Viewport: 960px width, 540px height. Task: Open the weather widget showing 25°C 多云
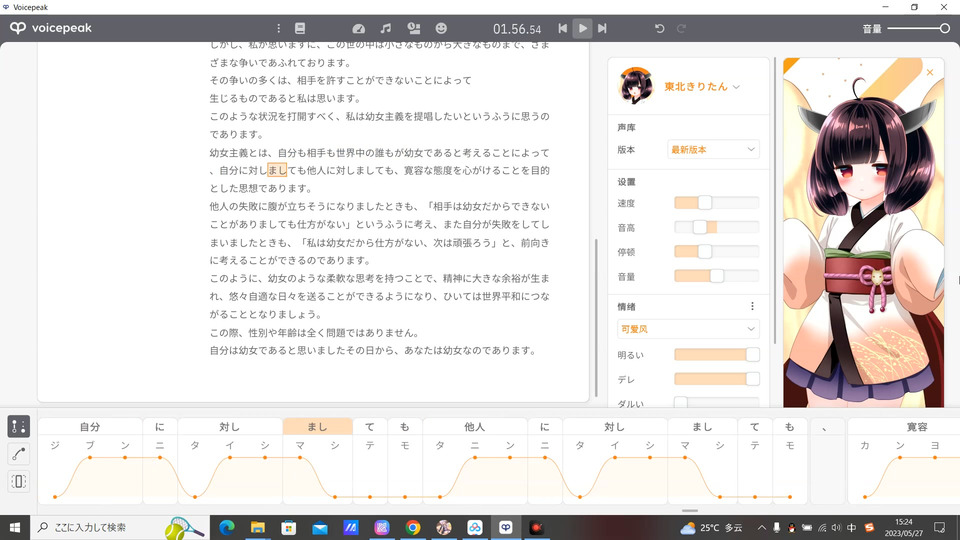pyautogui.click(x=711, y=527)
